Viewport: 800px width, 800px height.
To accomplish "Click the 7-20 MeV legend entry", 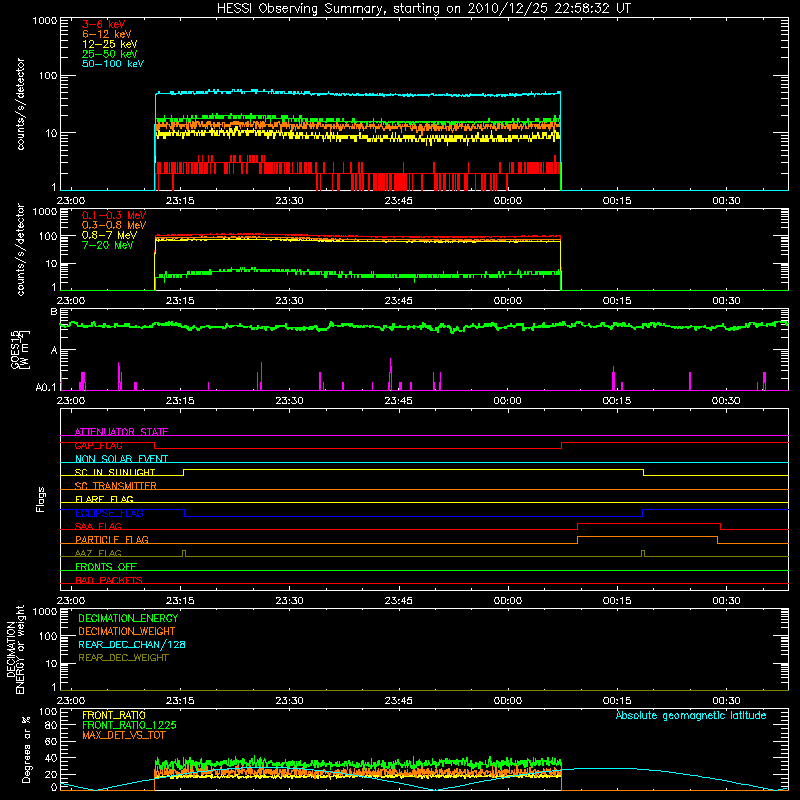I will (x=108, y=245).
